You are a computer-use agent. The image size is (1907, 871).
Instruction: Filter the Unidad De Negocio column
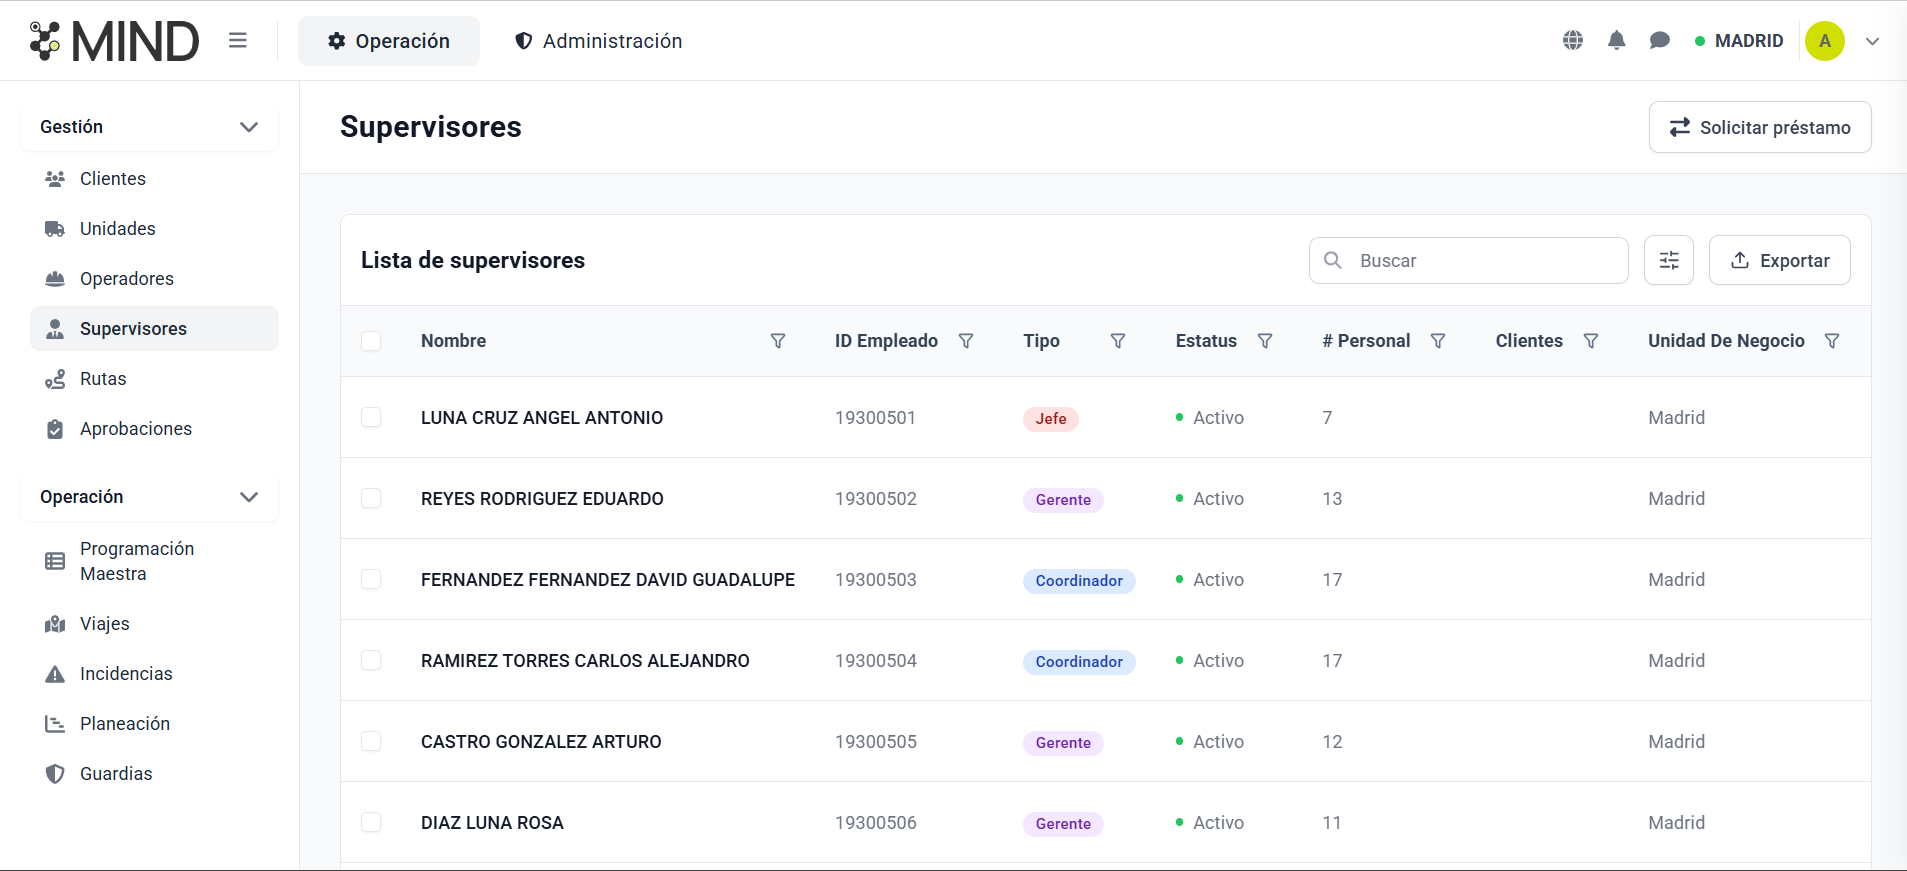[x=1832, y=341]
